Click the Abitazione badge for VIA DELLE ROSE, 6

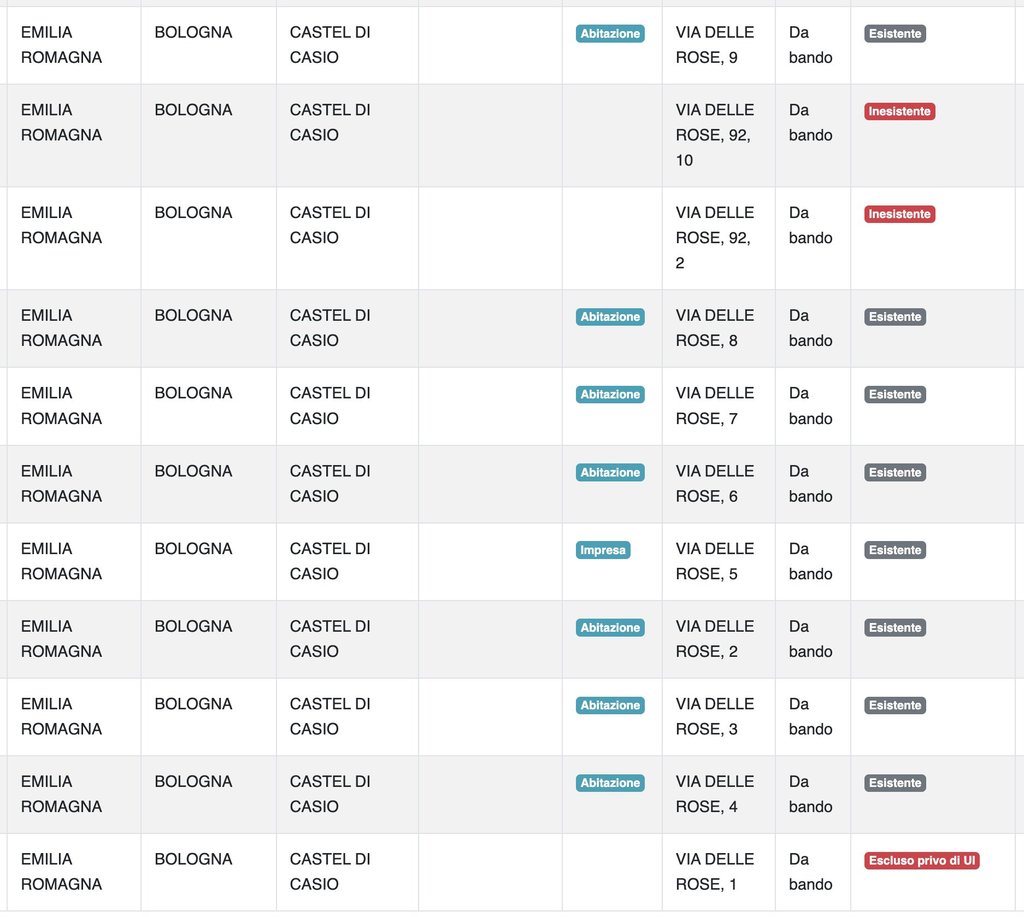tap(610, 472)
